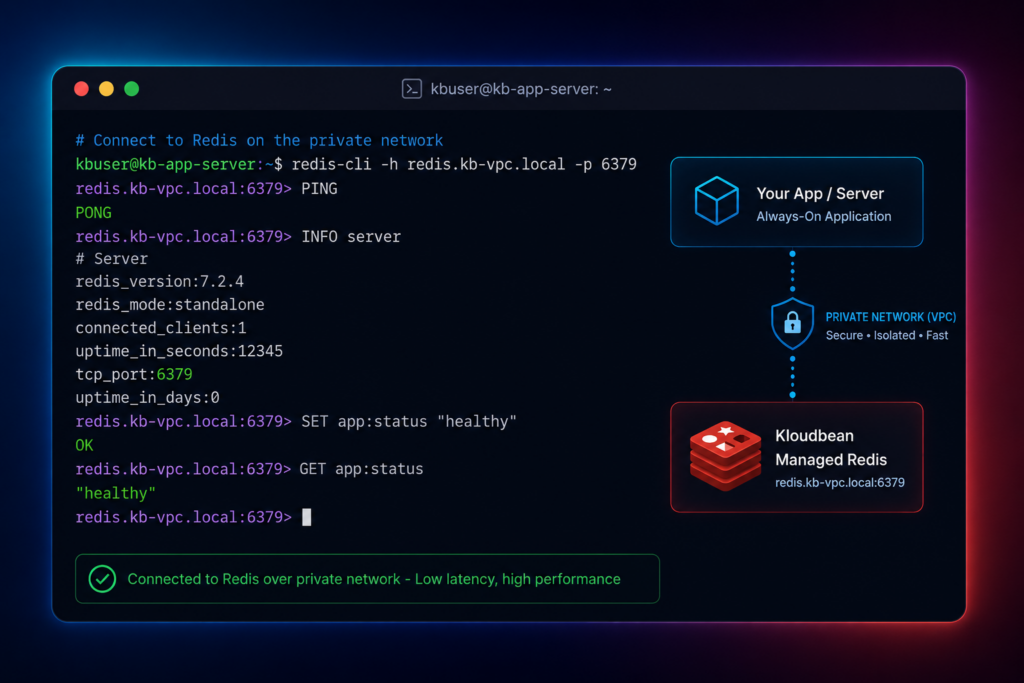
Task: Click the red close window button
Action: tap(82, 89)
